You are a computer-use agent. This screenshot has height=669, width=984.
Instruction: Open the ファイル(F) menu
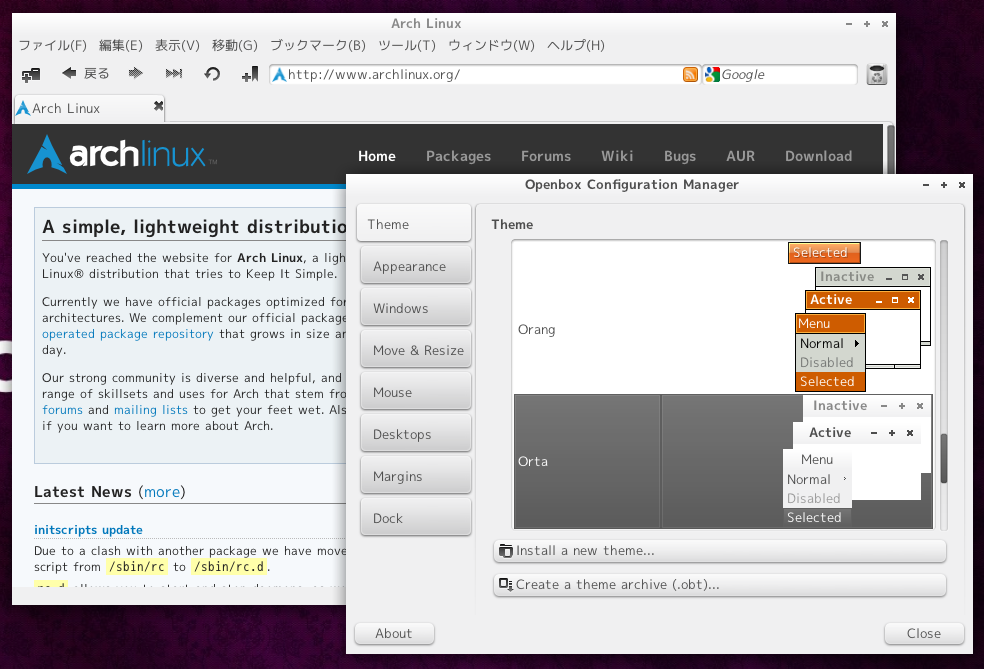[53, 45]
